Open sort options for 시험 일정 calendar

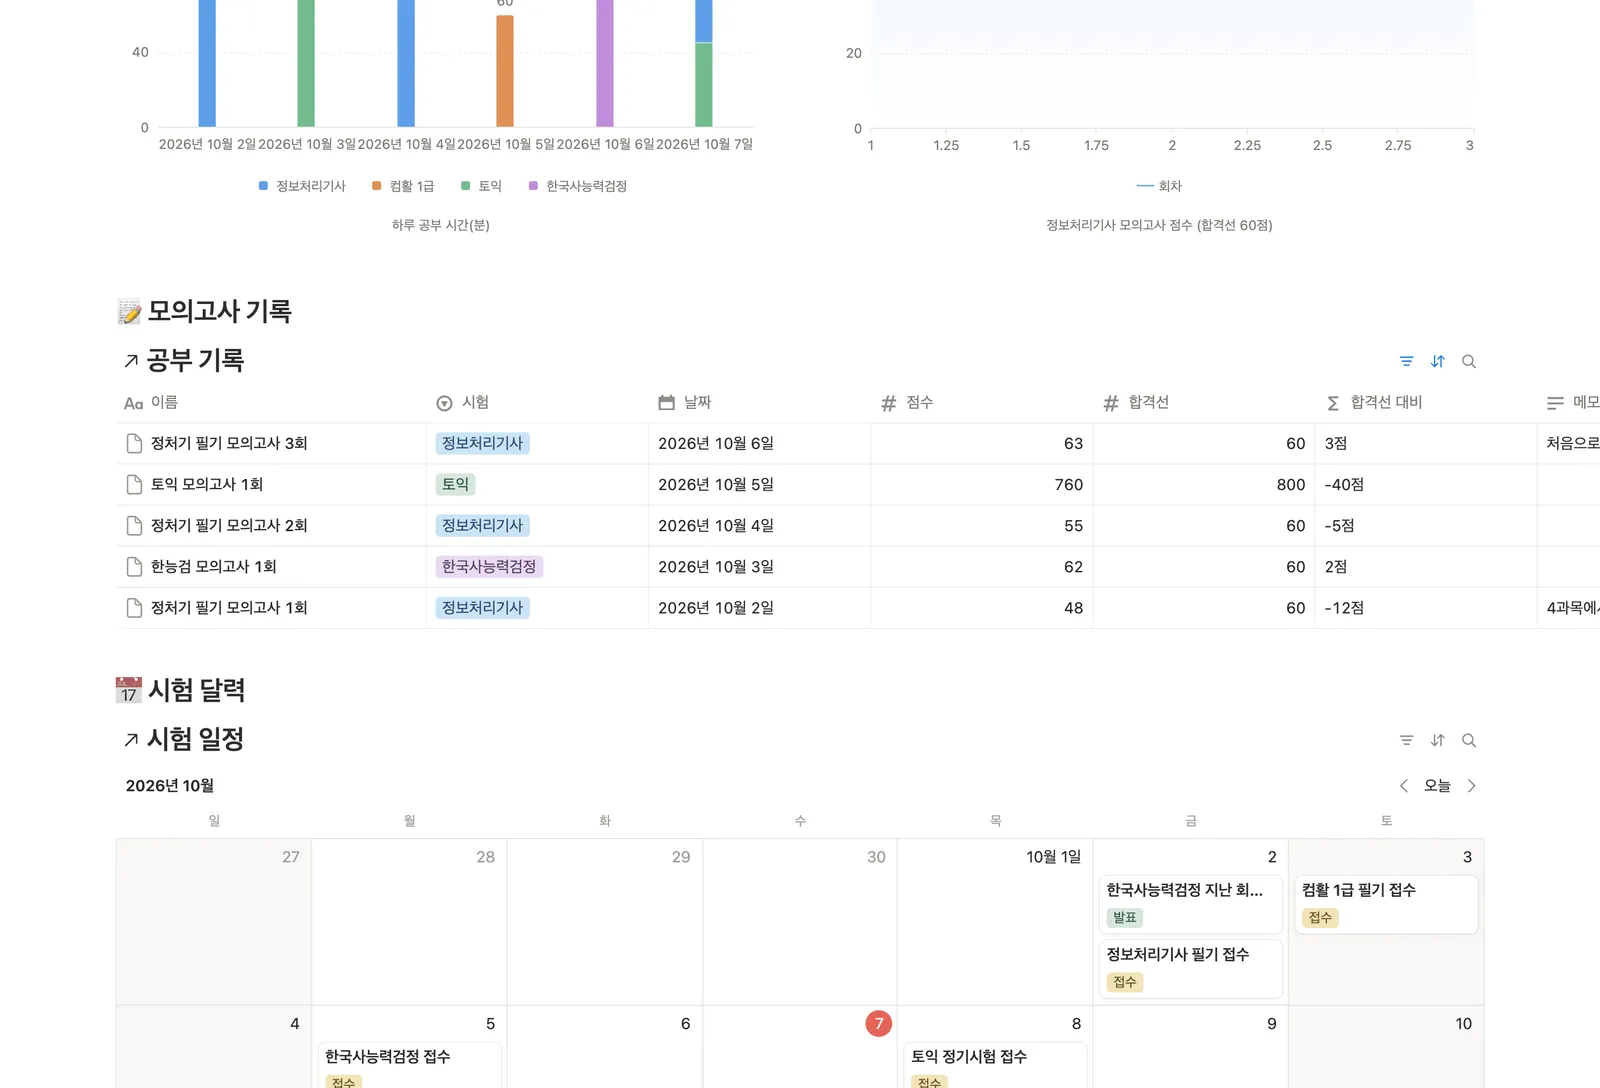pos(1437,740)
